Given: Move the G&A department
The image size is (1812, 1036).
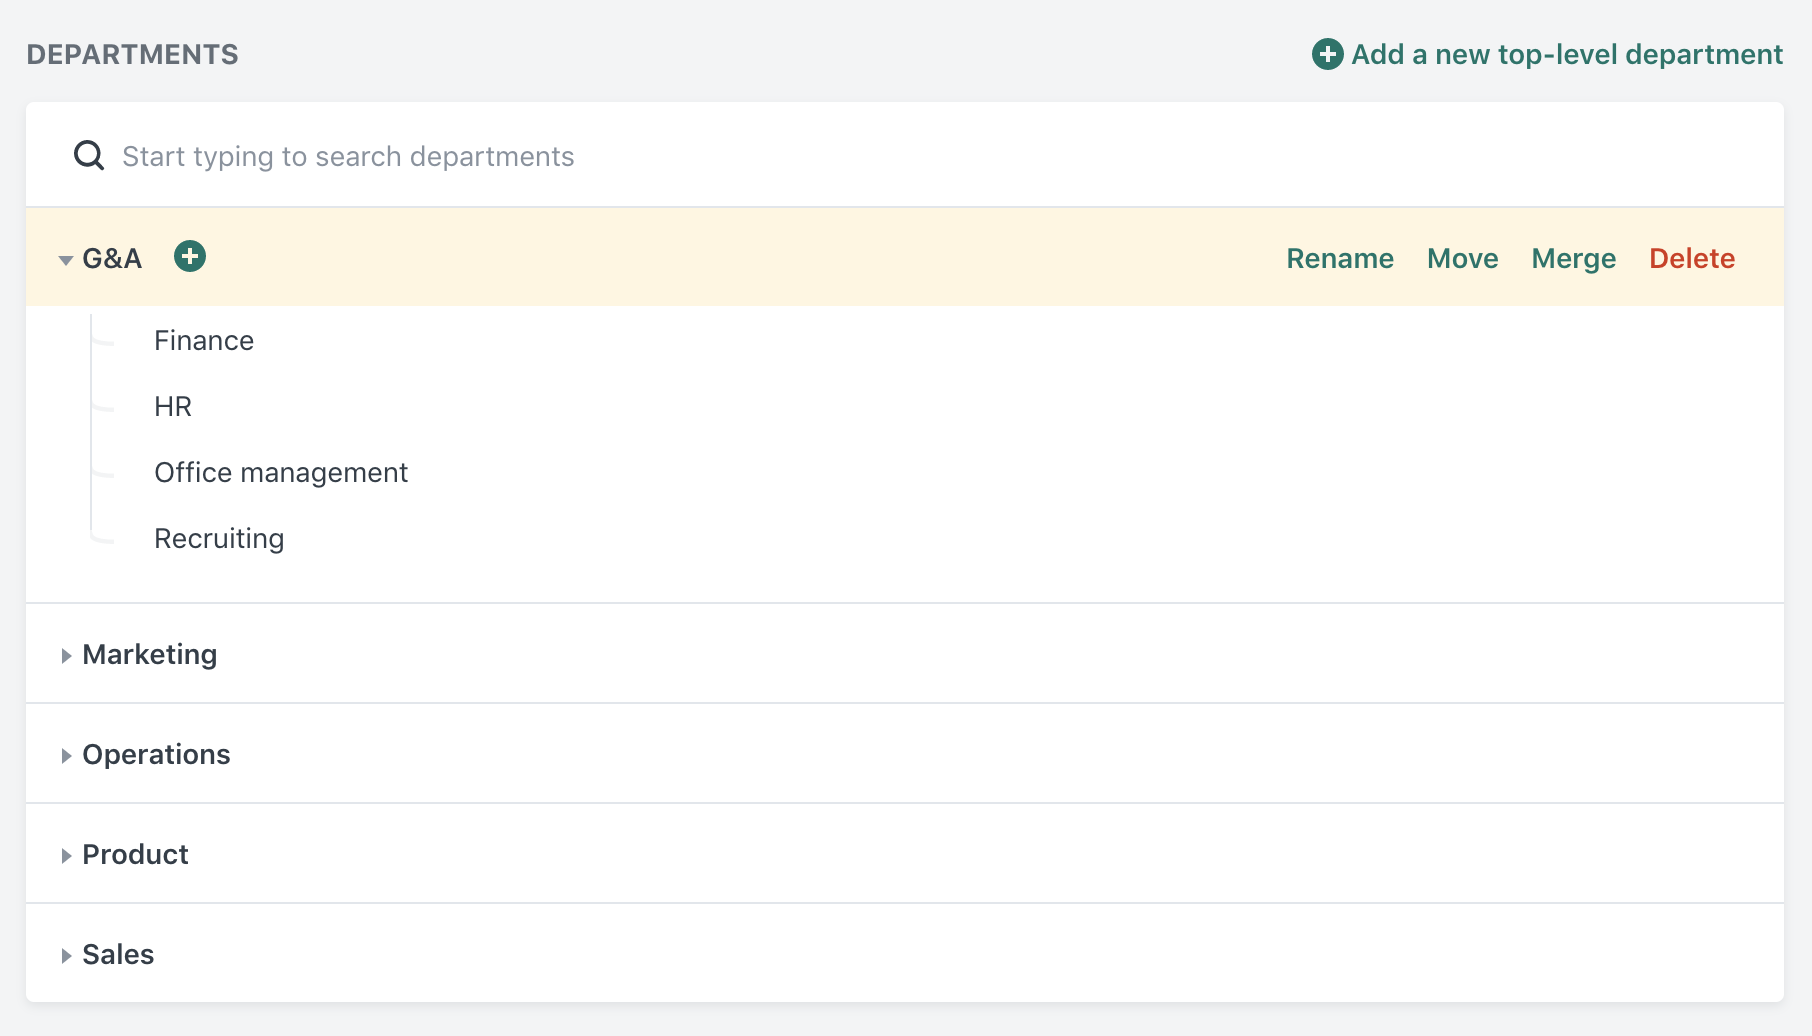Looking at the screenshot, I should [1463, 258].
